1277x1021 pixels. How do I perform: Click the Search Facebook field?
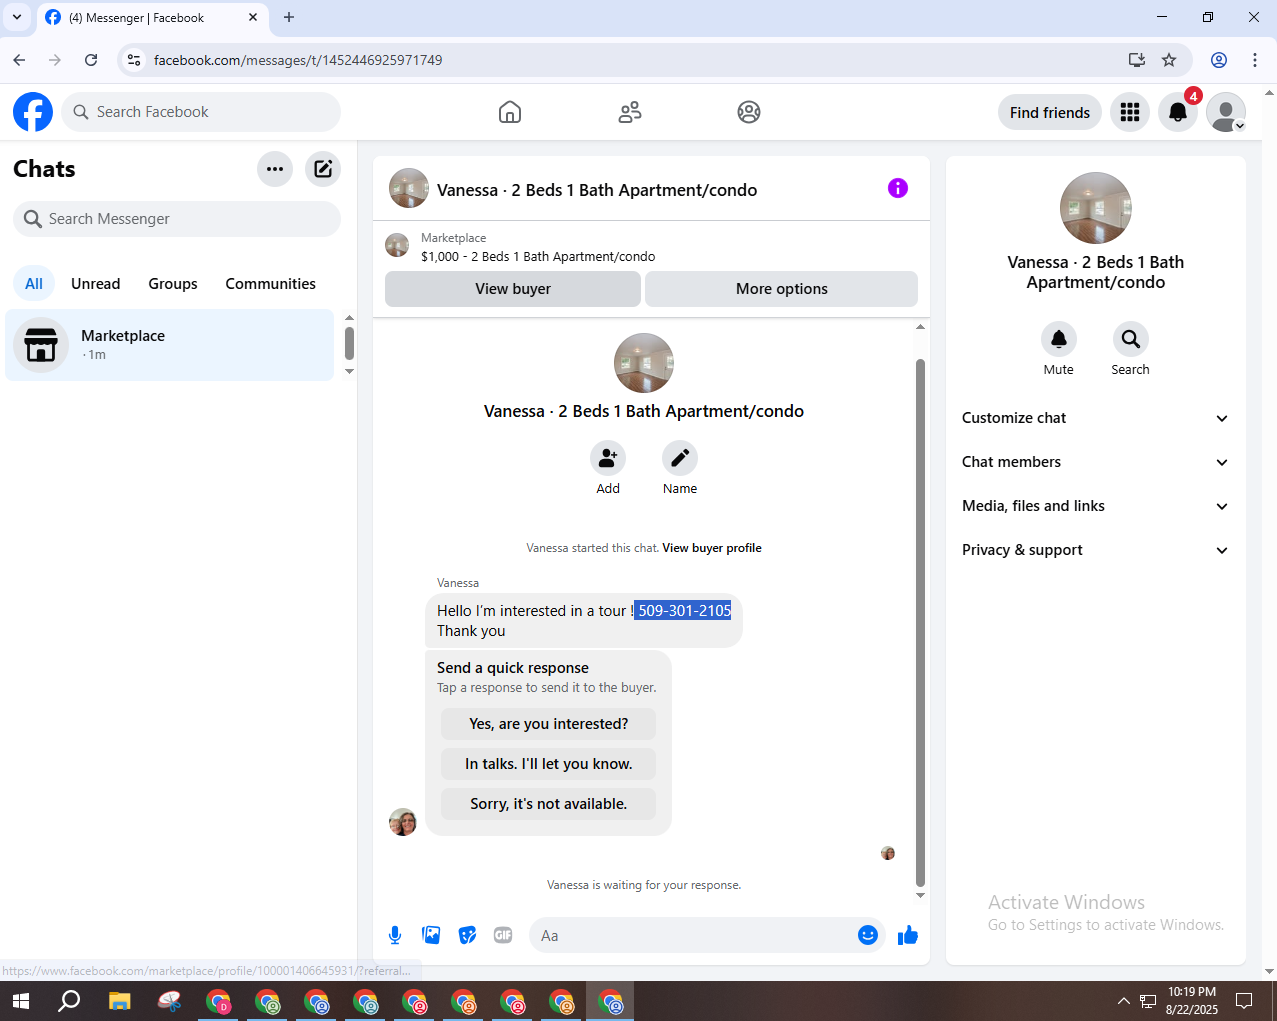[201, 112]
